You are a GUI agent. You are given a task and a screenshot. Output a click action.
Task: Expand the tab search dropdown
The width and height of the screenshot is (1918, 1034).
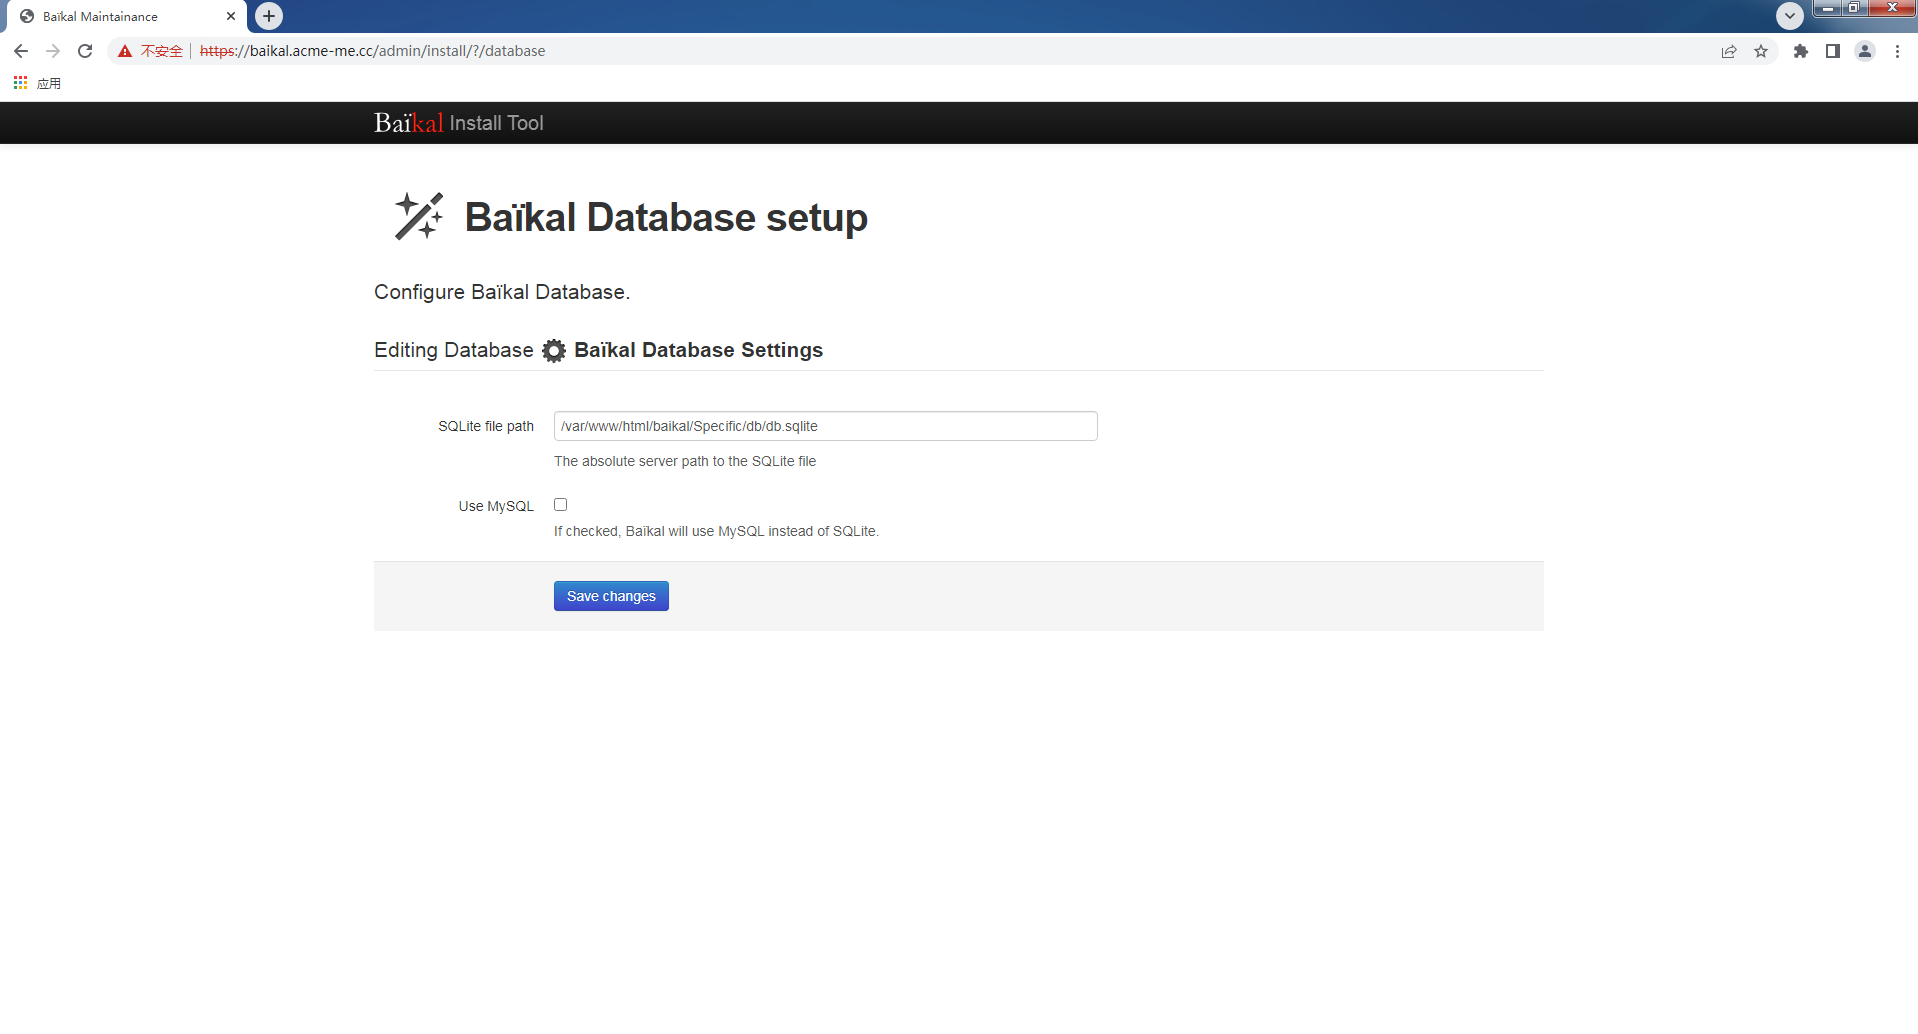(1790, 16)
